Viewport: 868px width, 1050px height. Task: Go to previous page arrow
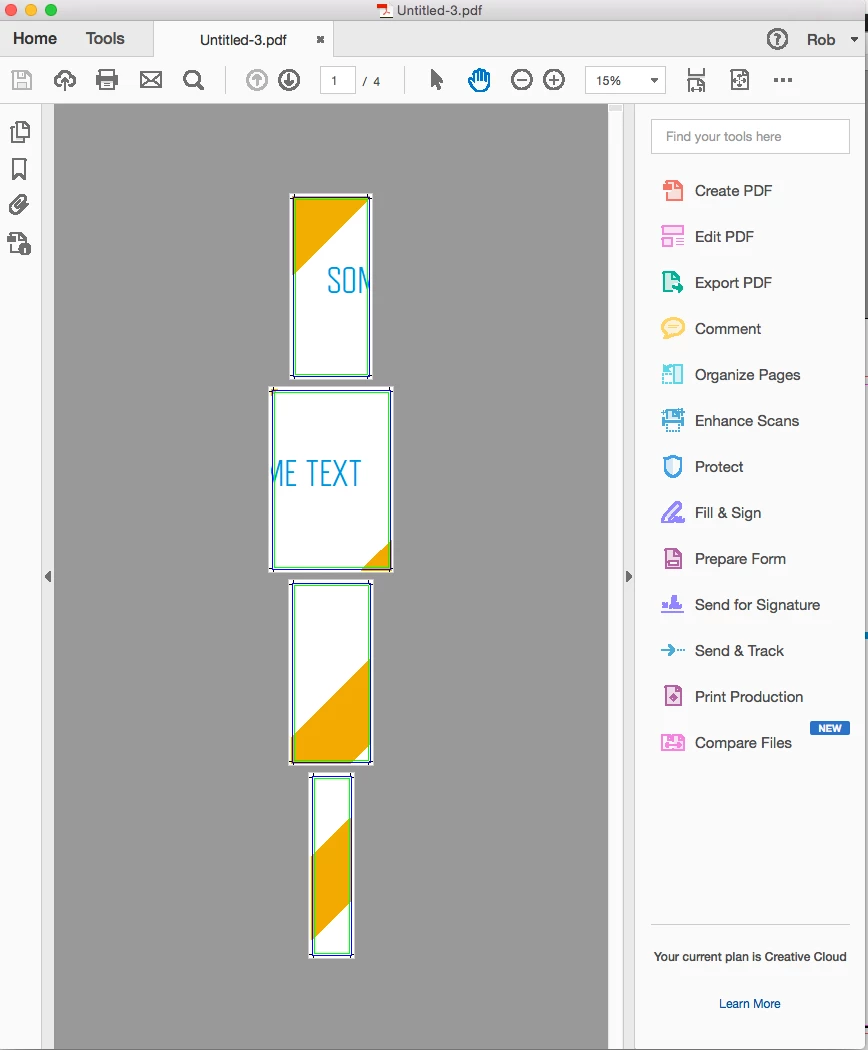[x=257, y=80]
